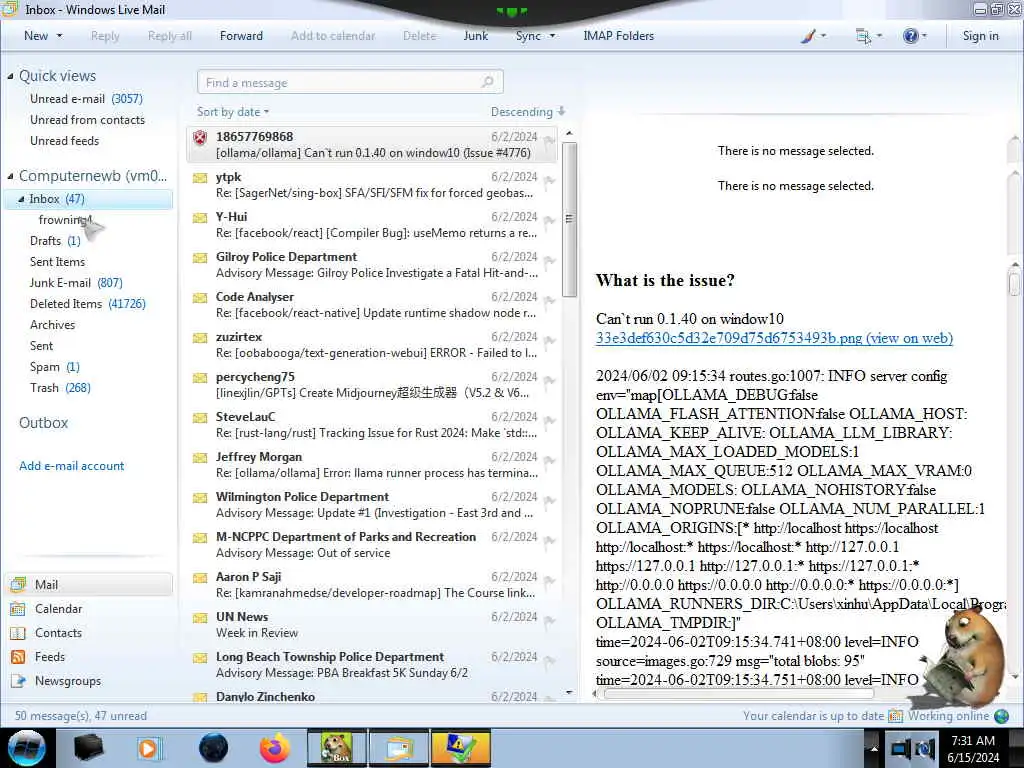Click the envelope icon beside Gilroy Police Department
The width and height of the screenshot is (1024, 768).
[x=200, y=258]
